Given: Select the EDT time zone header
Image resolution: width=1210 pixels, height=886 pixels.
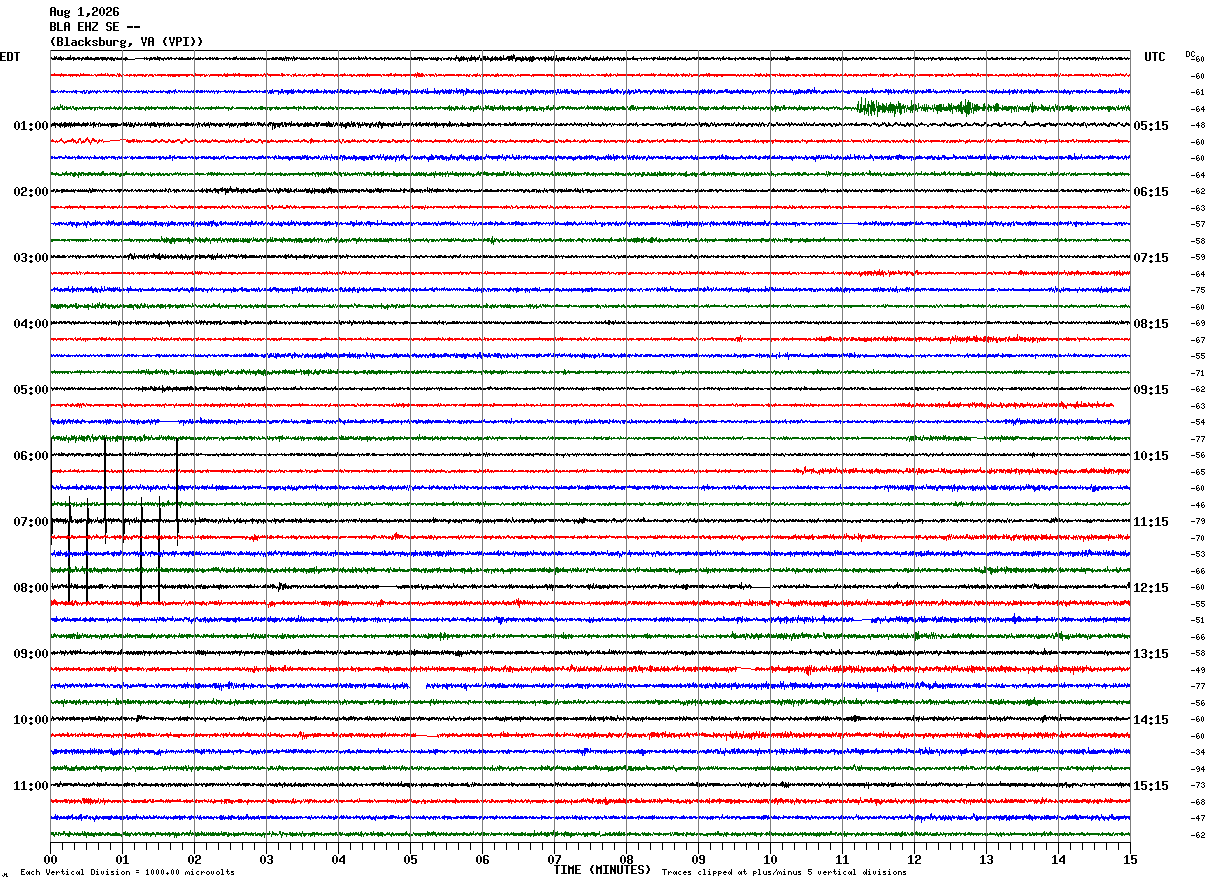Looking at the screenshot, I should 10,57.
